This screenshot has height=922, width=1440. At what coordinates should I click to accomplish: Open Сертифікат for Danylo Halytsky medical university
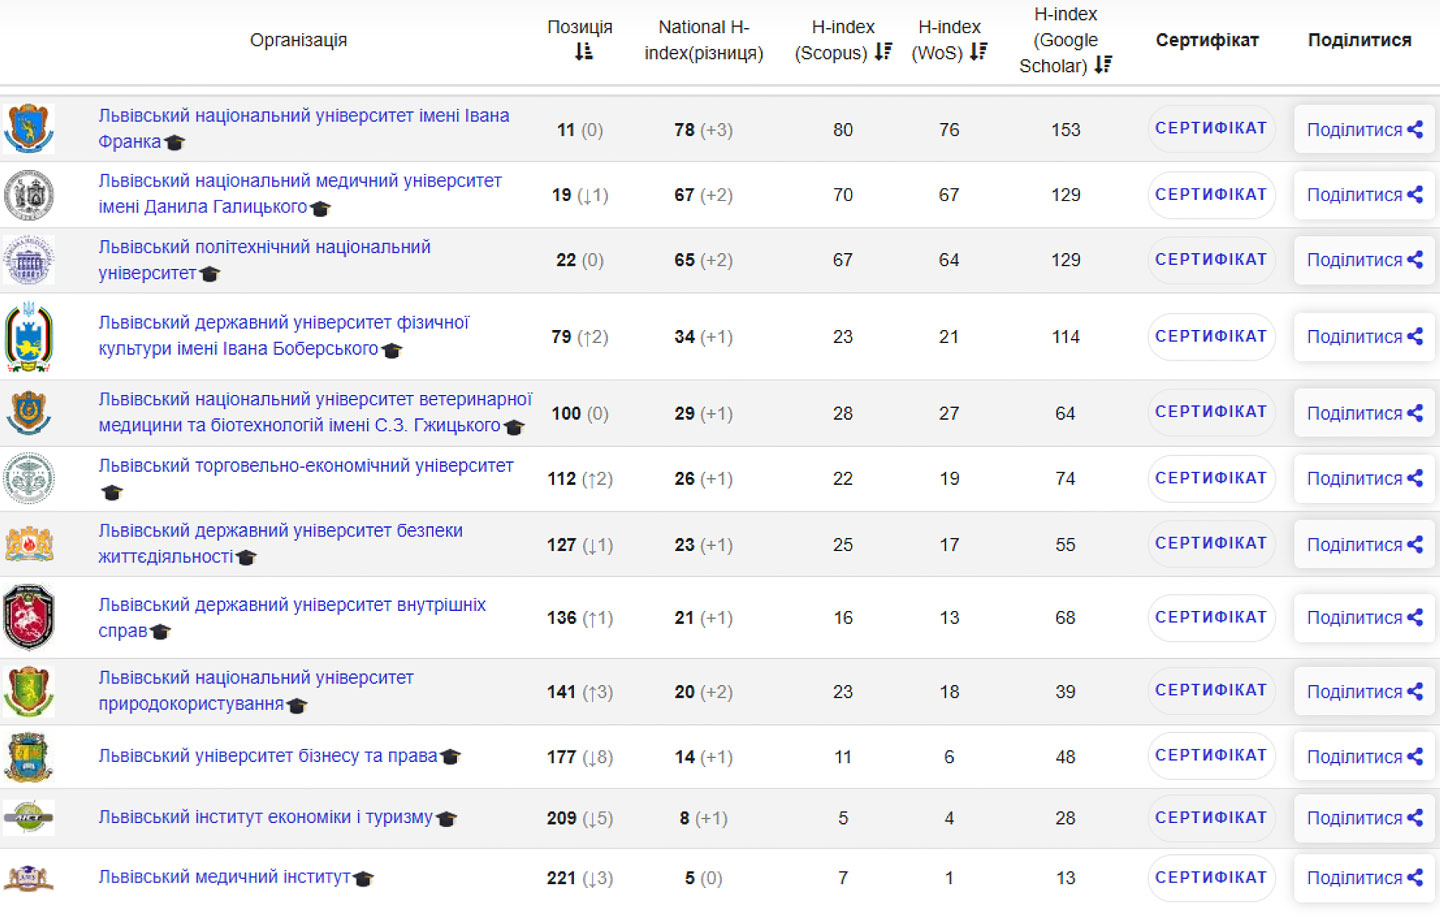coord(1211,195)
